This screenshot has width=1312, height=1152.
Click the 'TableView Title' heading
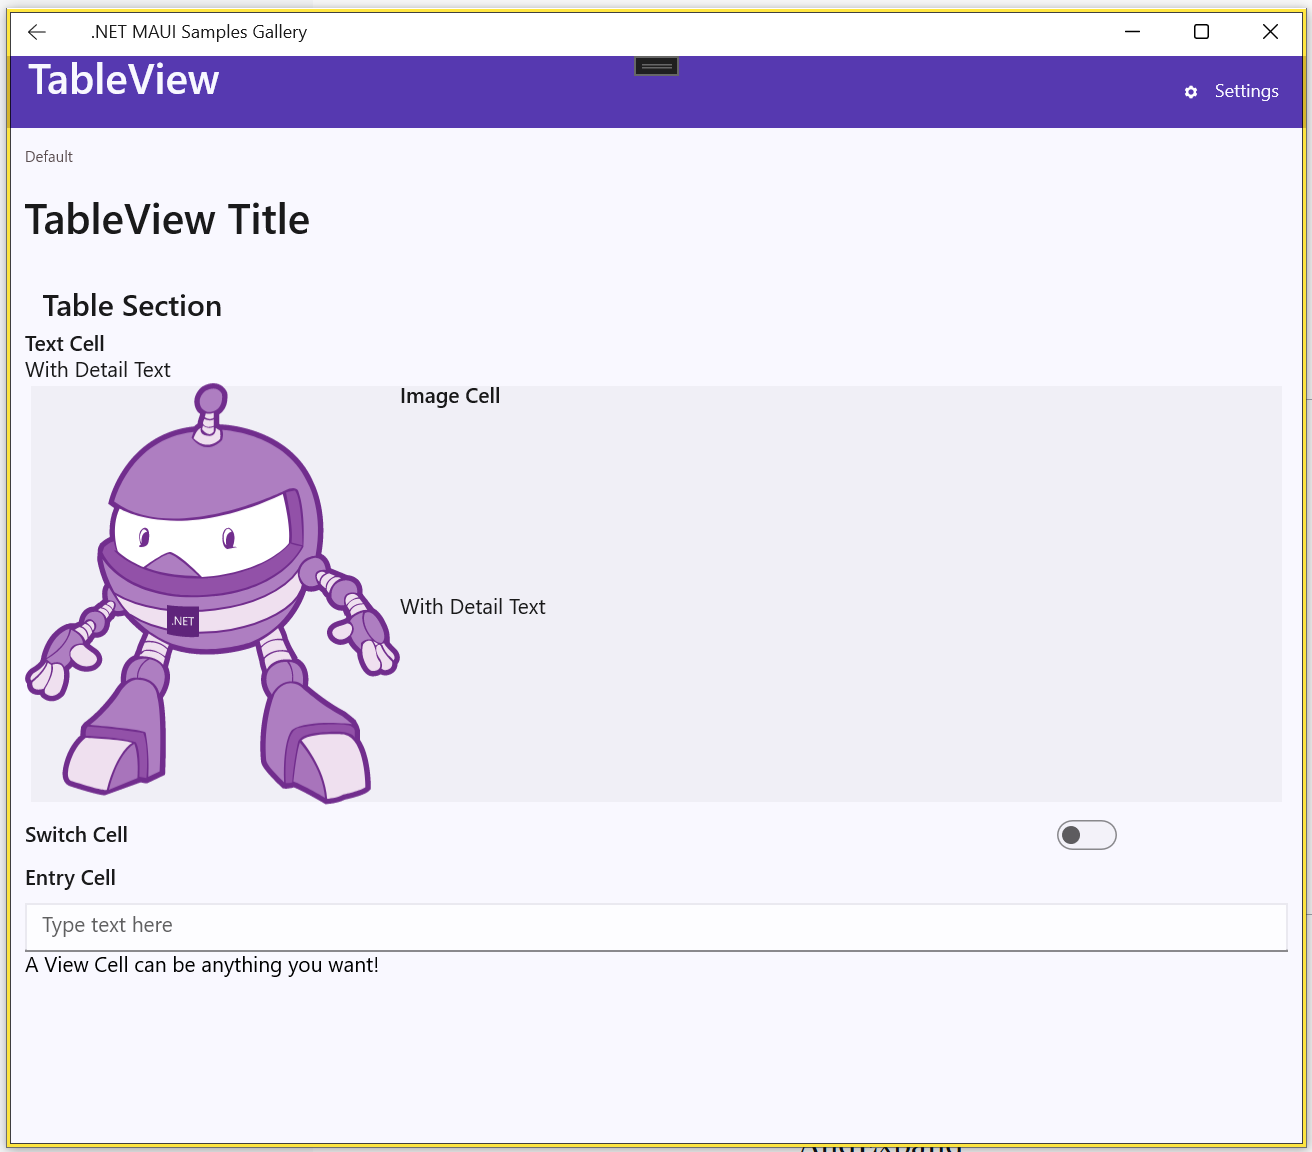167,220
